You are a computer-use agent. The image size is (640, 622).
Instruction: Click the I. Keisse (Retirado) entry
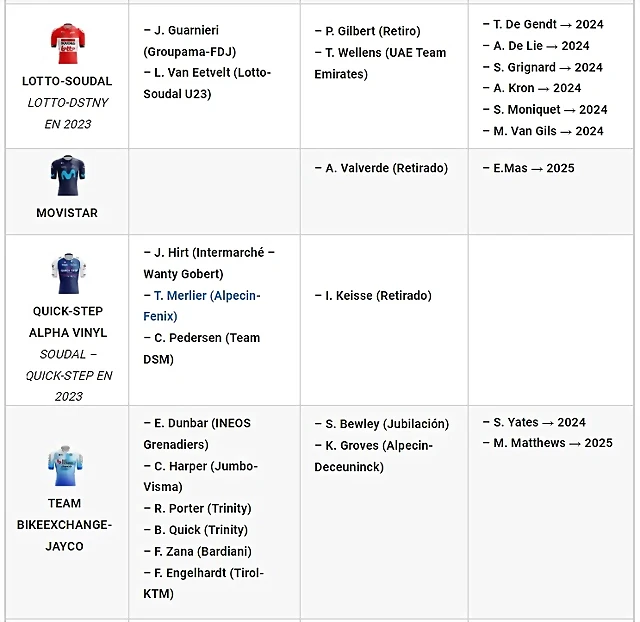(x=373, y=295)
